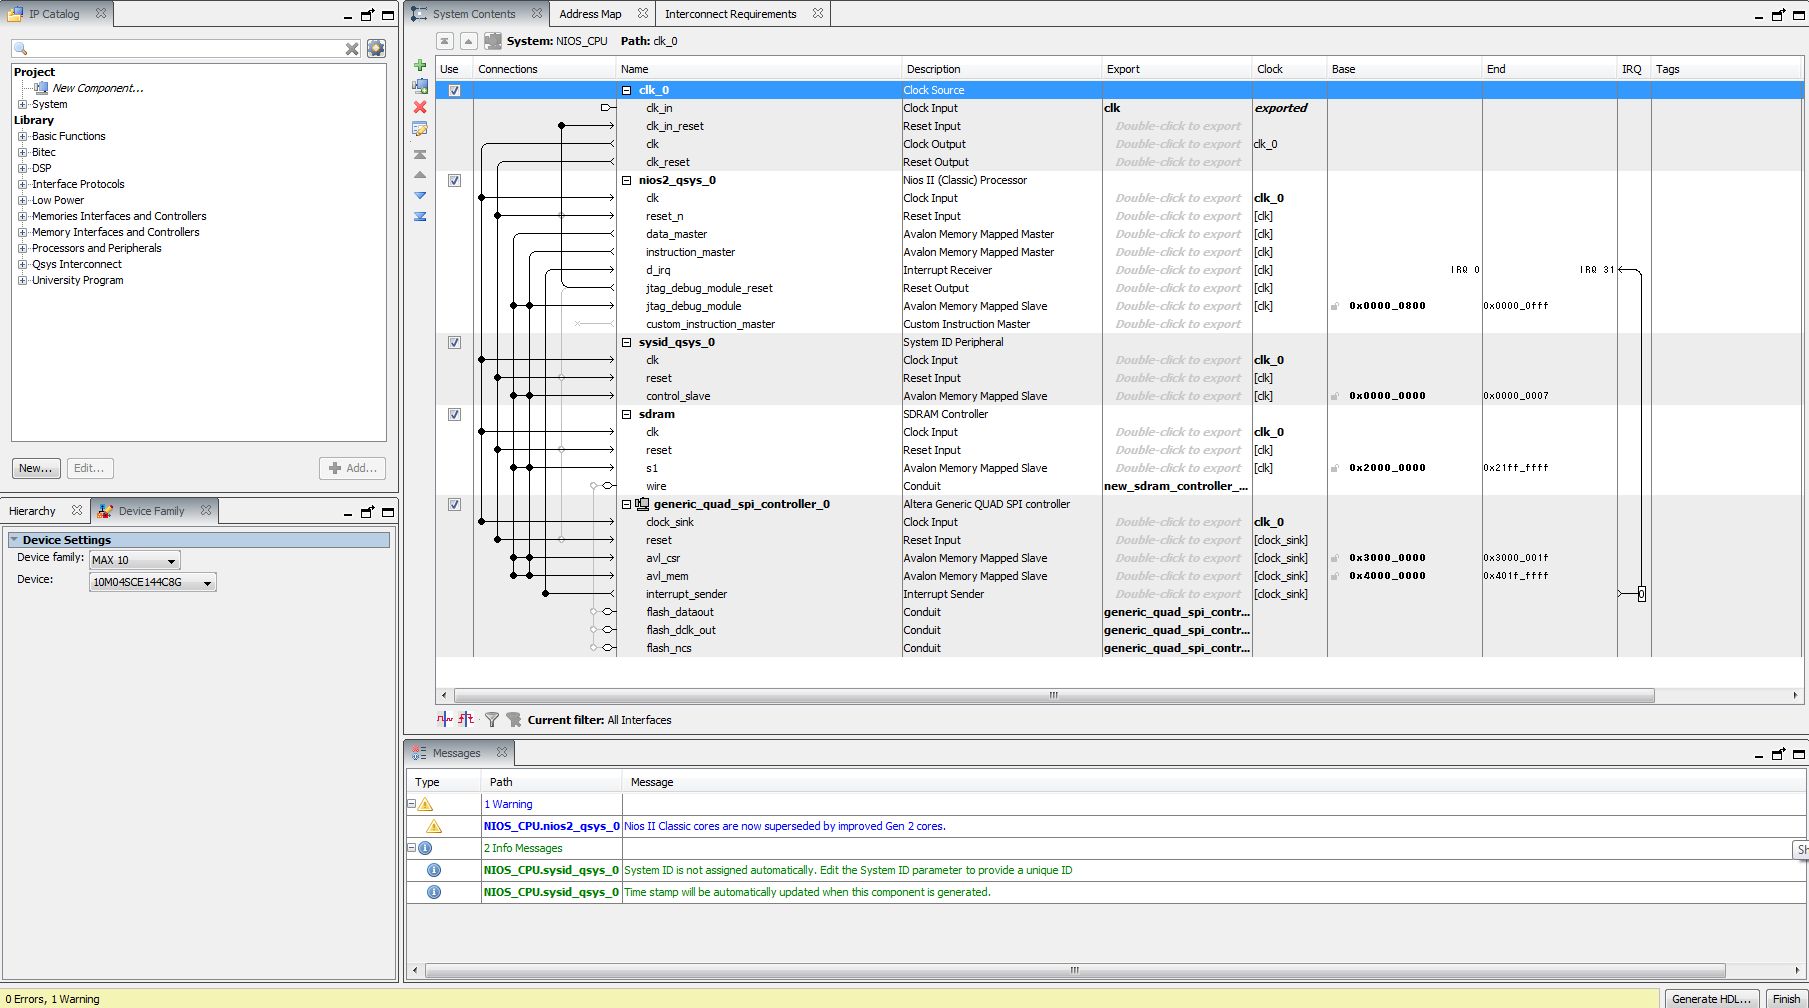Click the red X remove component icon
This screenshot has width=1809, height=1008.
[420, 107]
